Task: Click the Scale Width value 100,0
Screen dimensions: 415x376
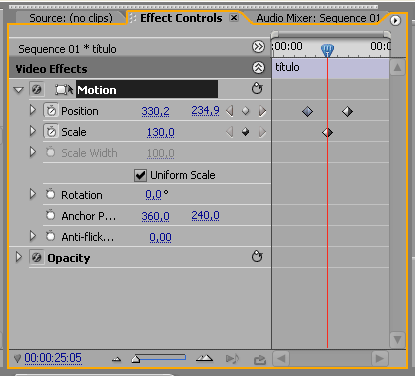Action: [161, 153]
